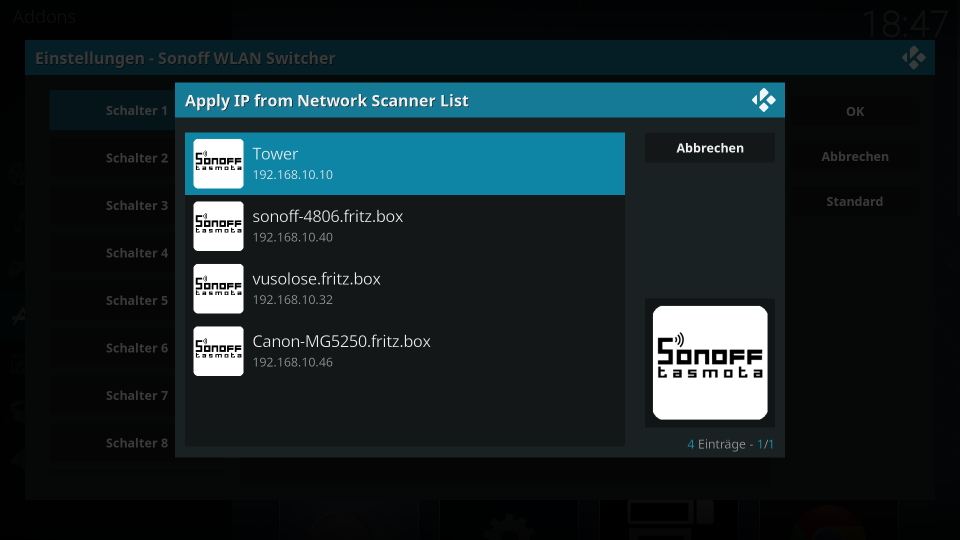Click the large Sonoff Tasmota preview image
This screenshot has height=540, width=960.
[x=710, y=362]
